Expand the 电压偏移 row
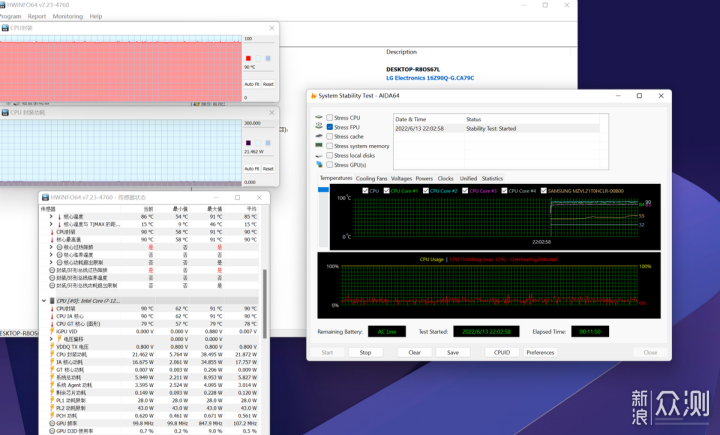The width and height of the screenshot is (720, 435). (x=51, y=339)
